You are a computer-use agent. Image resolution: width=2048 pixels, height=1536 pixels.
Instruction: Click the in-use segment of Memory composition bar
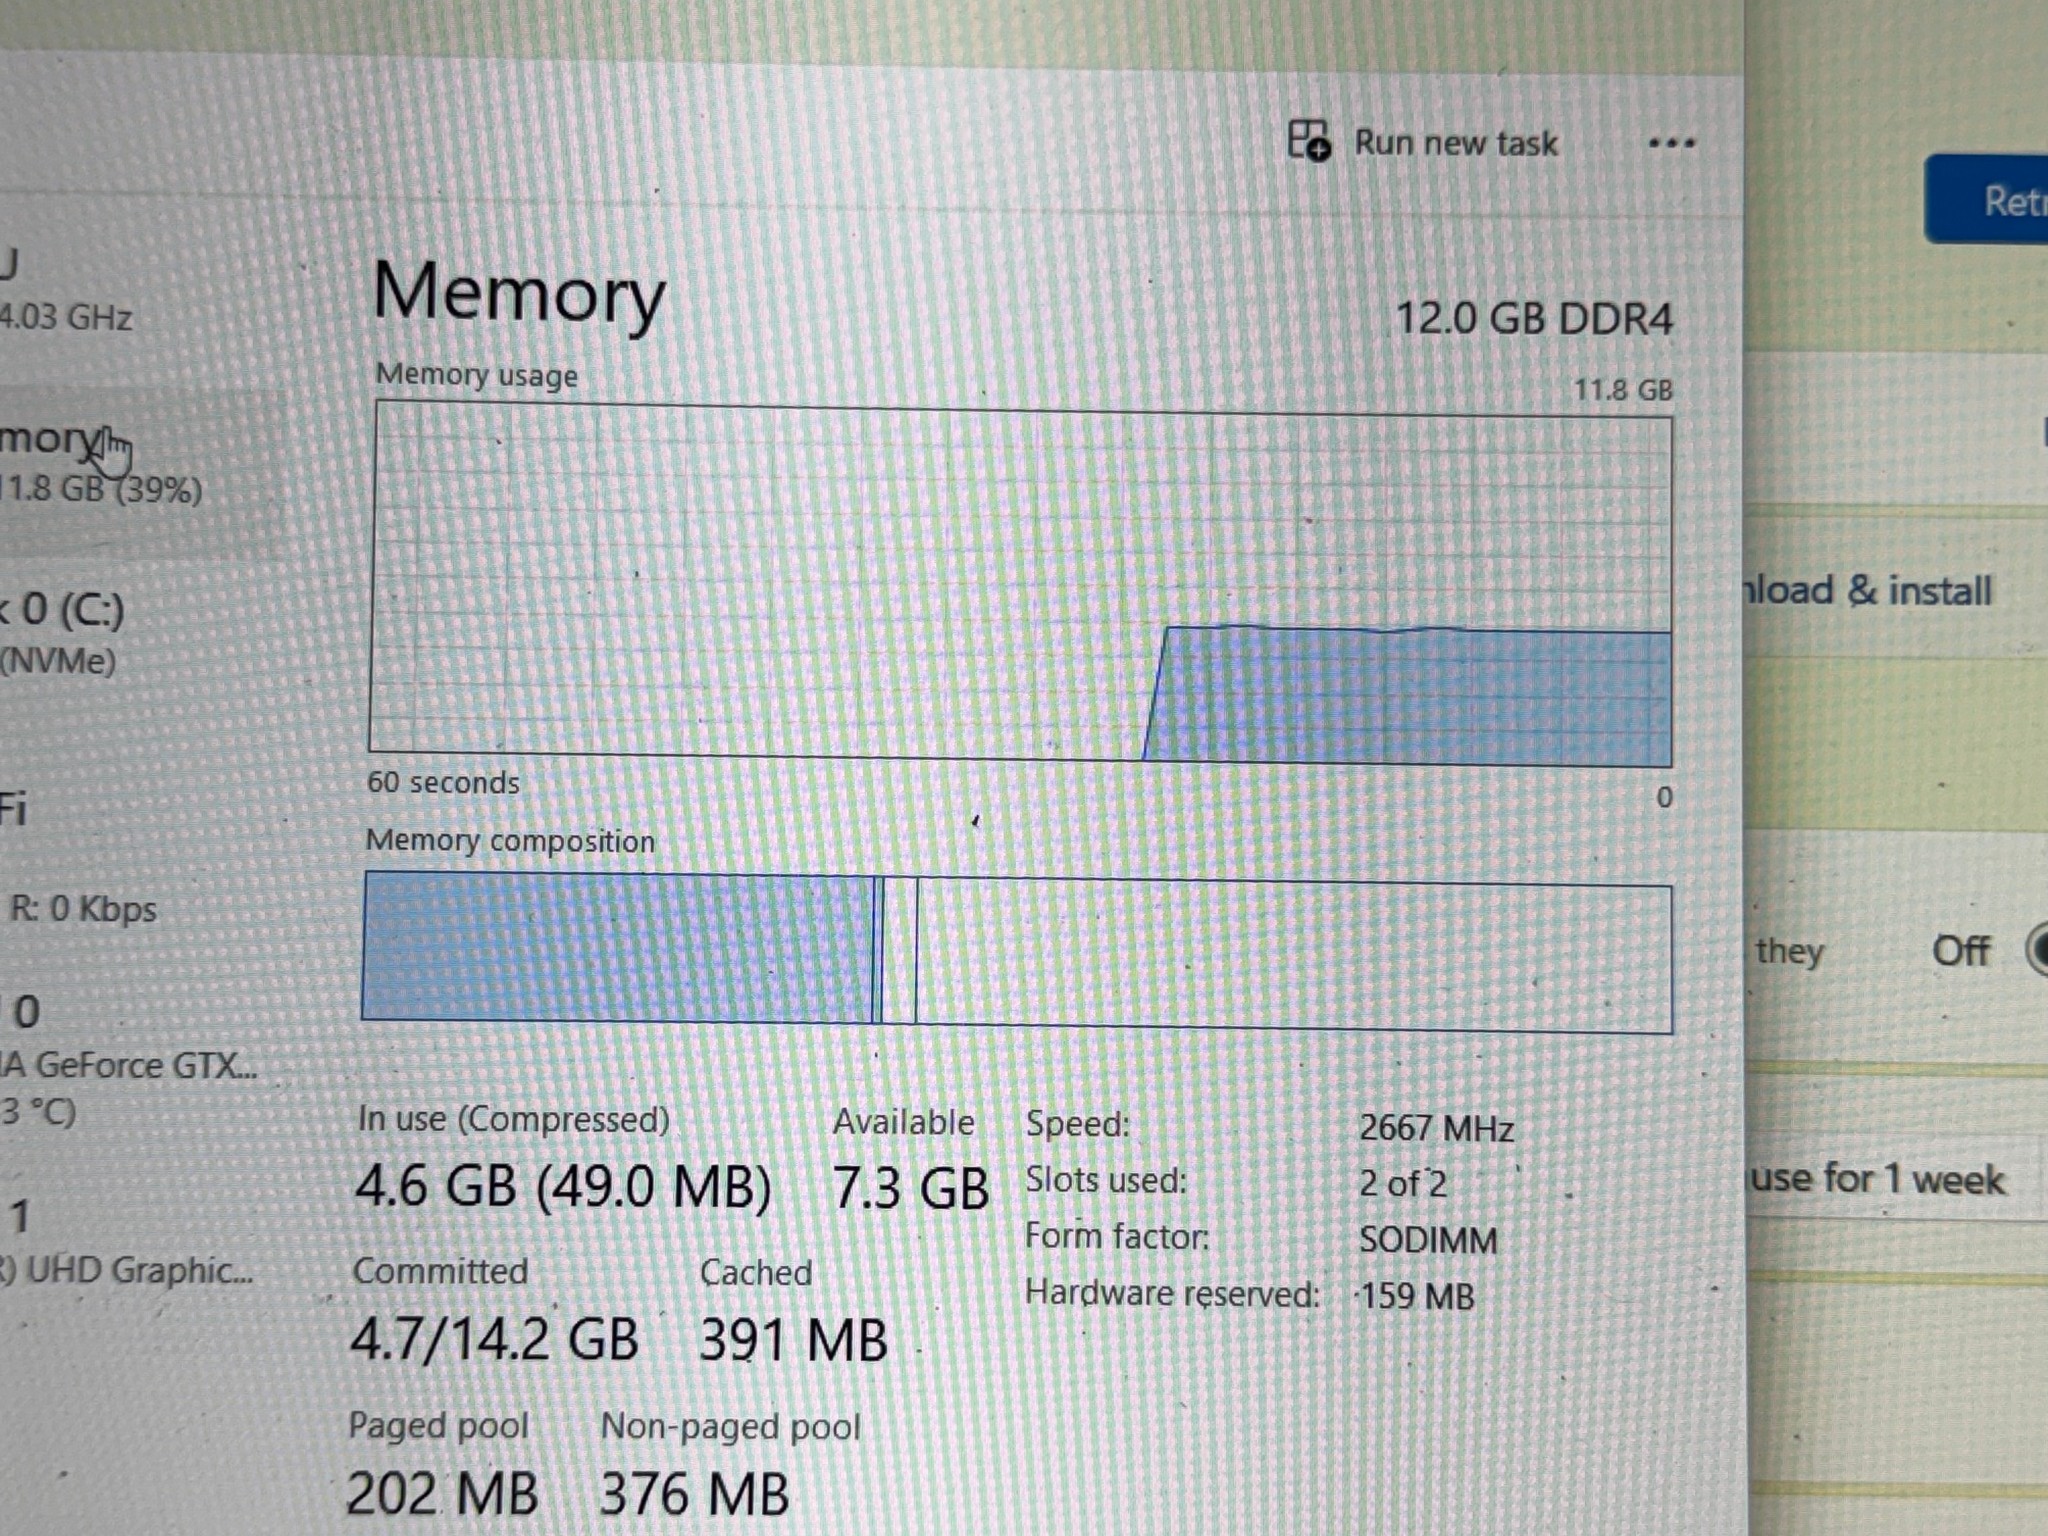coord(618,947)
